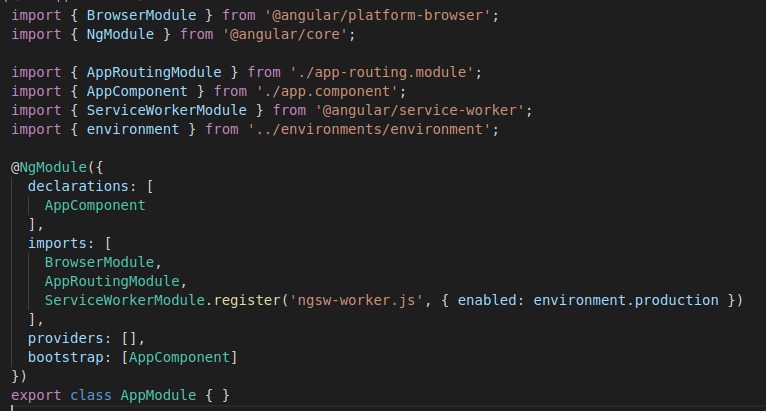Click 'BrowserModule' in the imports array
Image resolution: width=766 pixels, height=411 pixels.
pyautogui.click(x=100, y=262)
